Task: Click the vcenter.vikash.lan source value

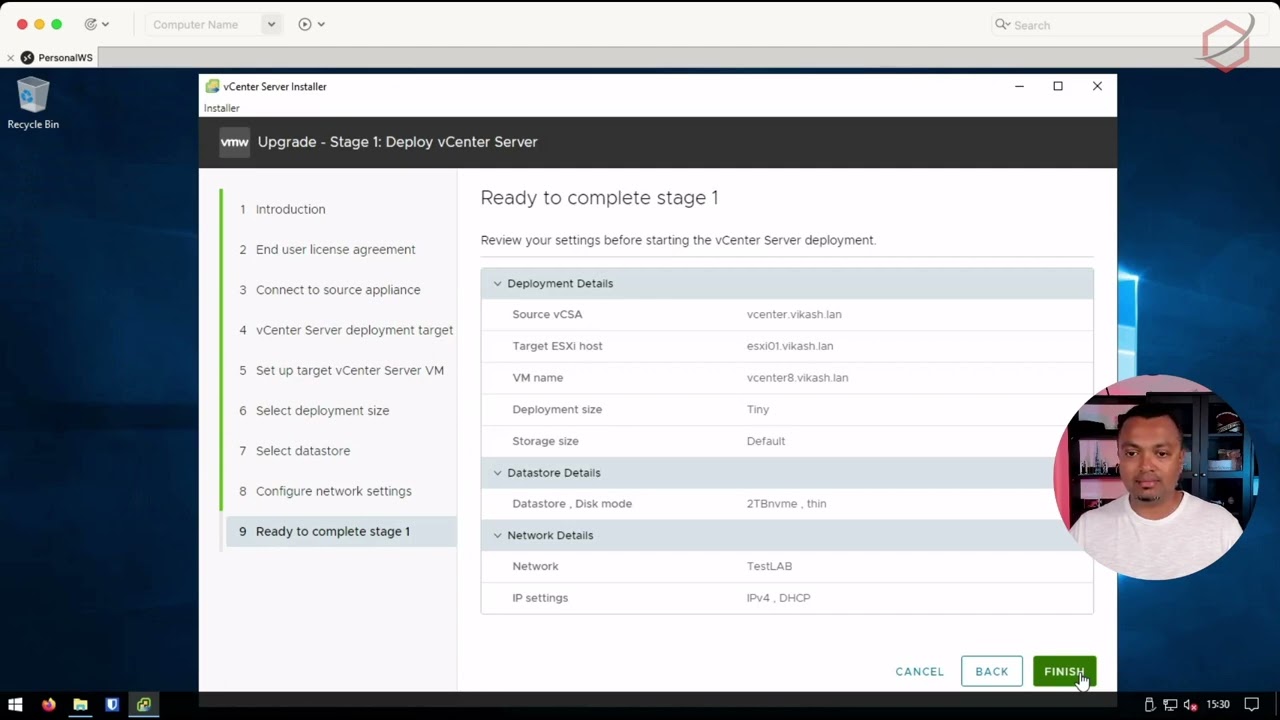Action: [x=794, y=314]
